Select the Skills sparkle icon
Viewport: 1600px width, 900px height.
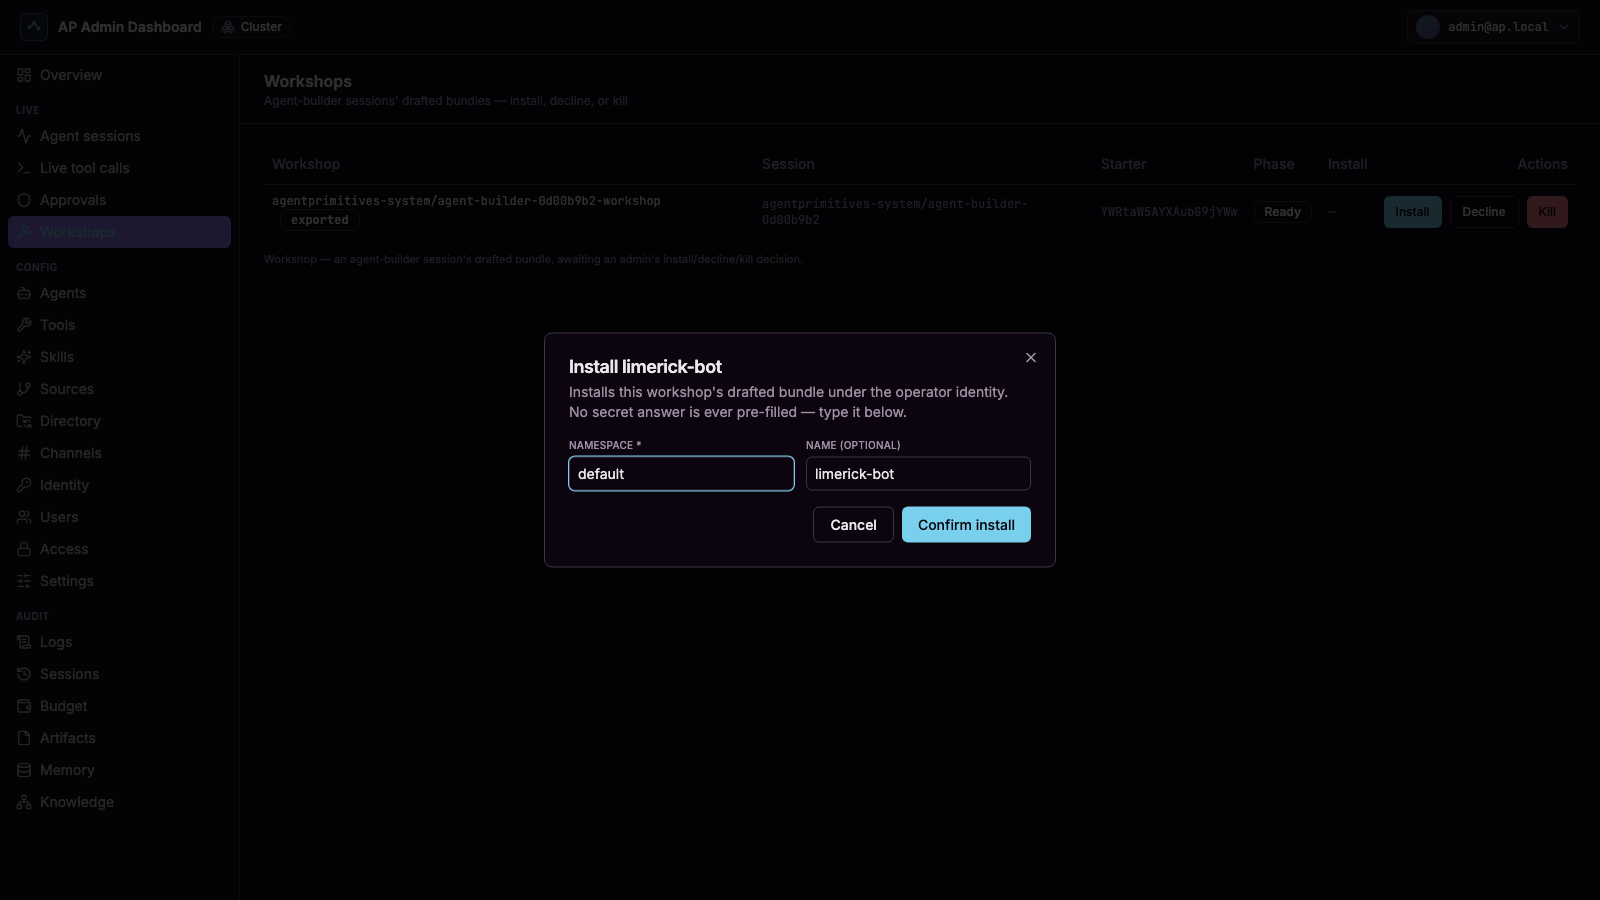(24, 357)
